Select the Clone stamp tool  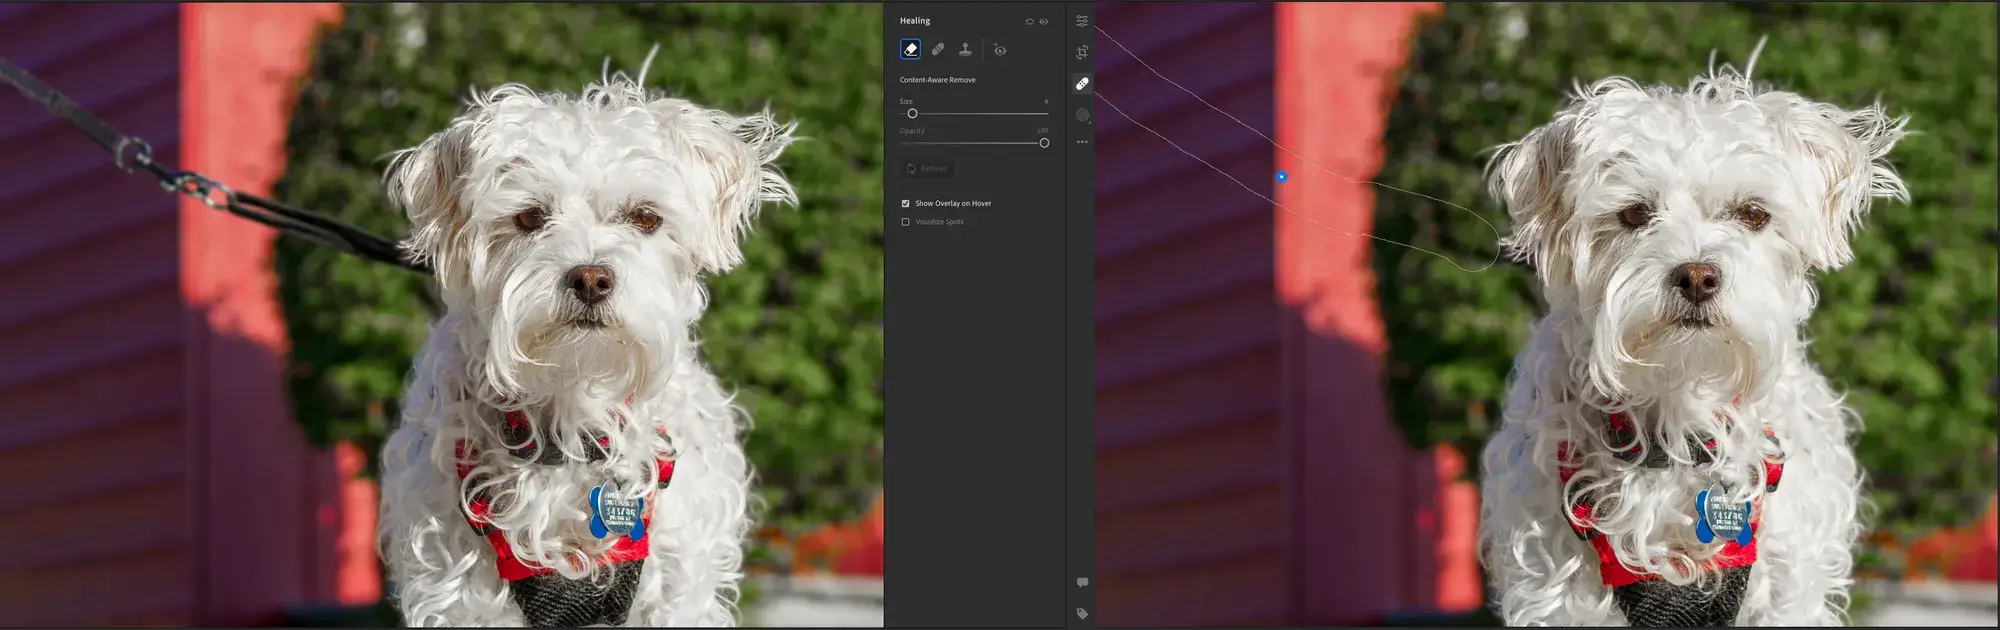coord(965,49)
